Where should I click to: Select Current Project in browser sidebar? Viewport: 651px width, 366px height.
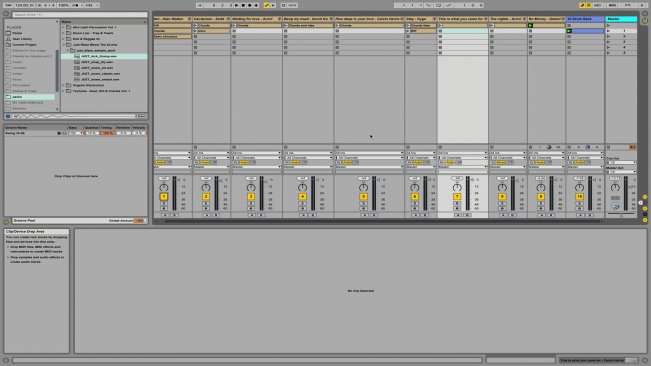click(24, 44)
